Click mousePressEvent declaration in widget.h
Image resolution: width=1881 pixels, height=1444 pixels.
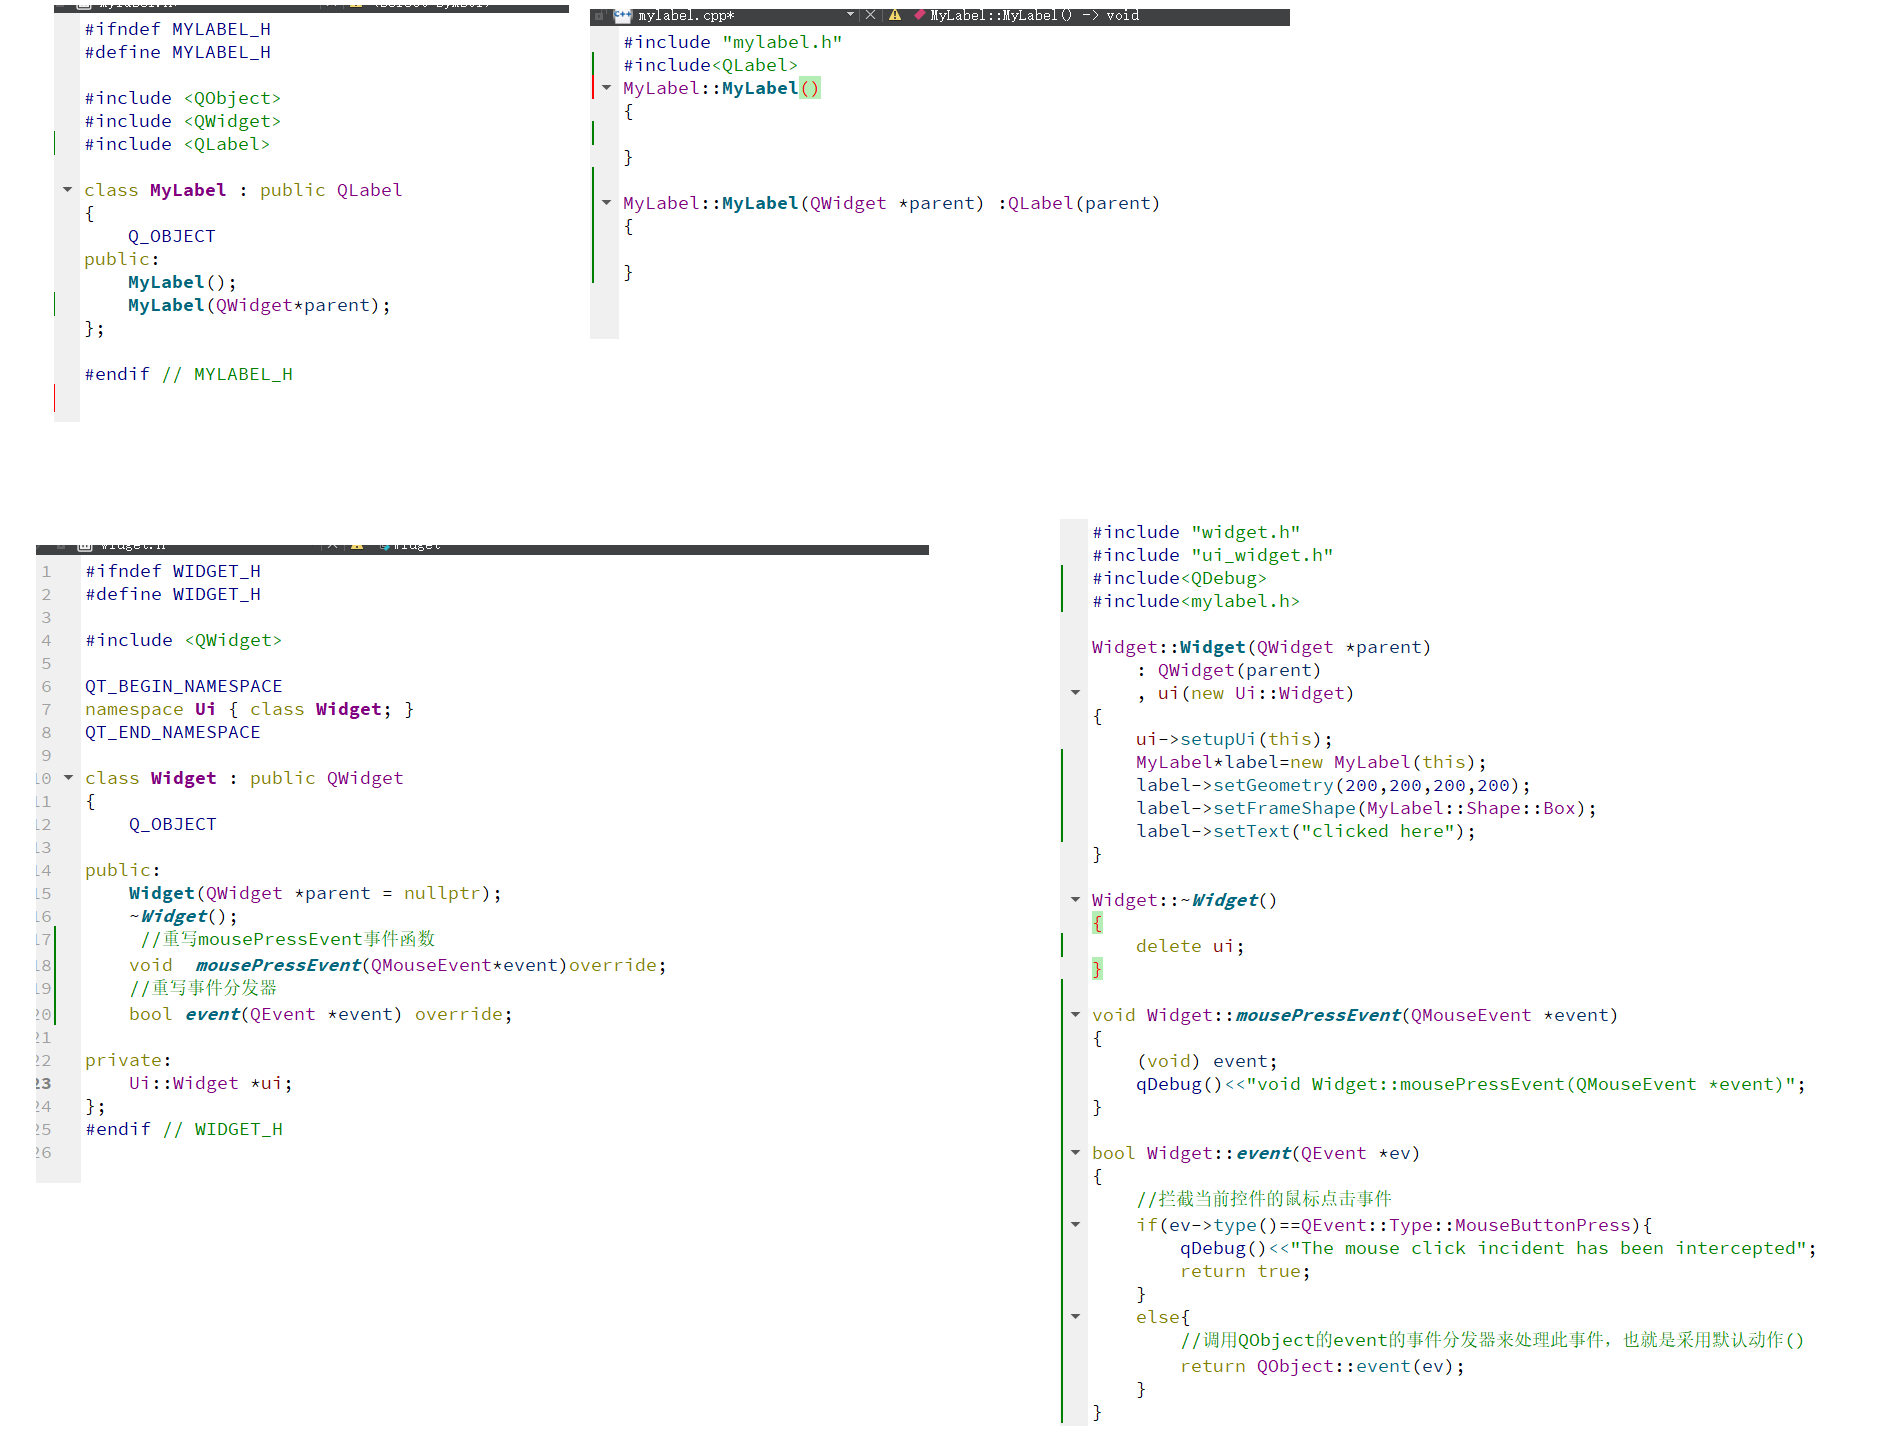[398, 965]
